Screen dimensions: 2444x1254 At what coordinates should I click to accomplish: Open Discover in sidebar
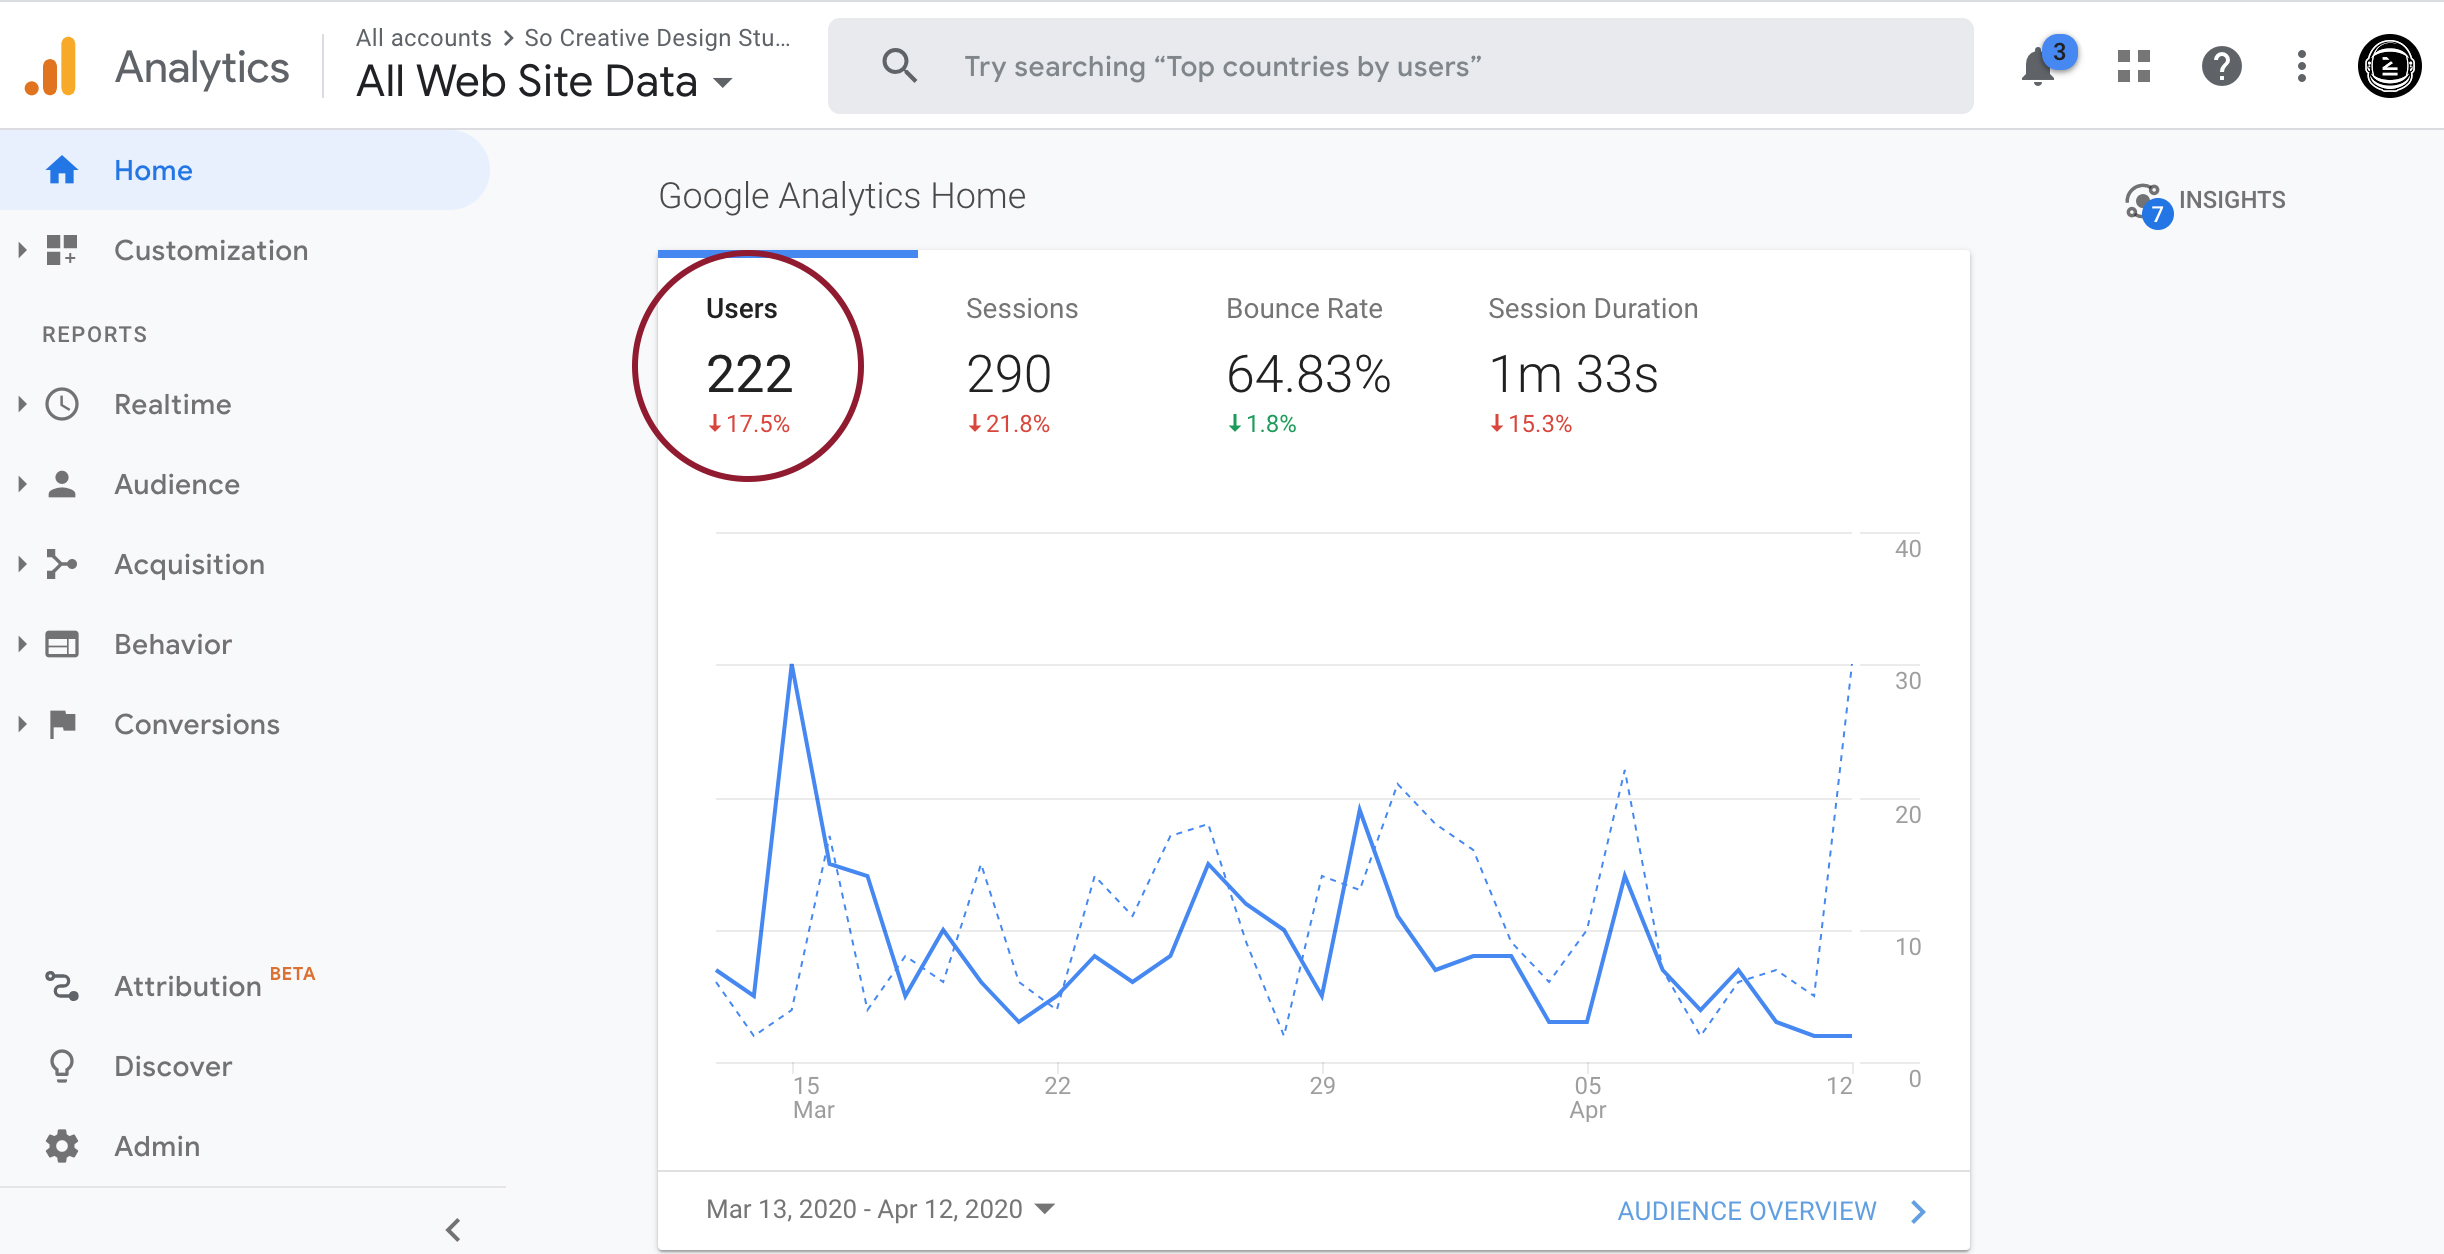[173, 1066]
